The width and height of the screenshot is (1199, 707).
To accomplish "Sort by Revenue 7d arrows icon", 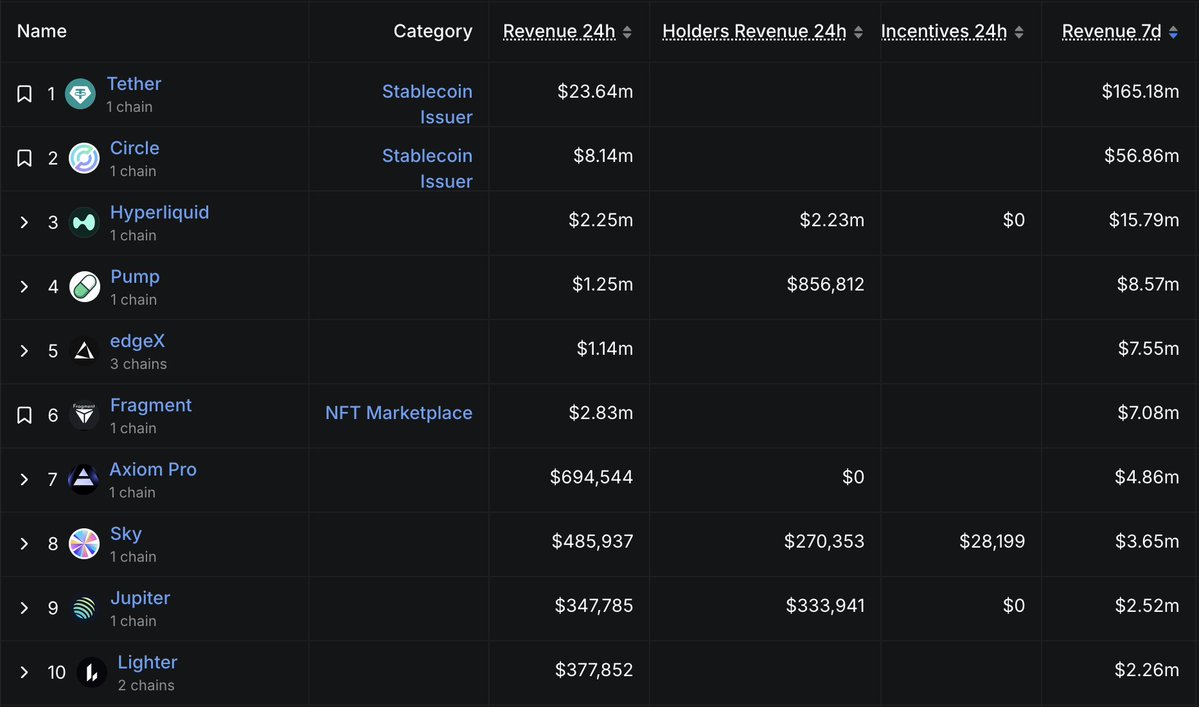I will 1173,32.
